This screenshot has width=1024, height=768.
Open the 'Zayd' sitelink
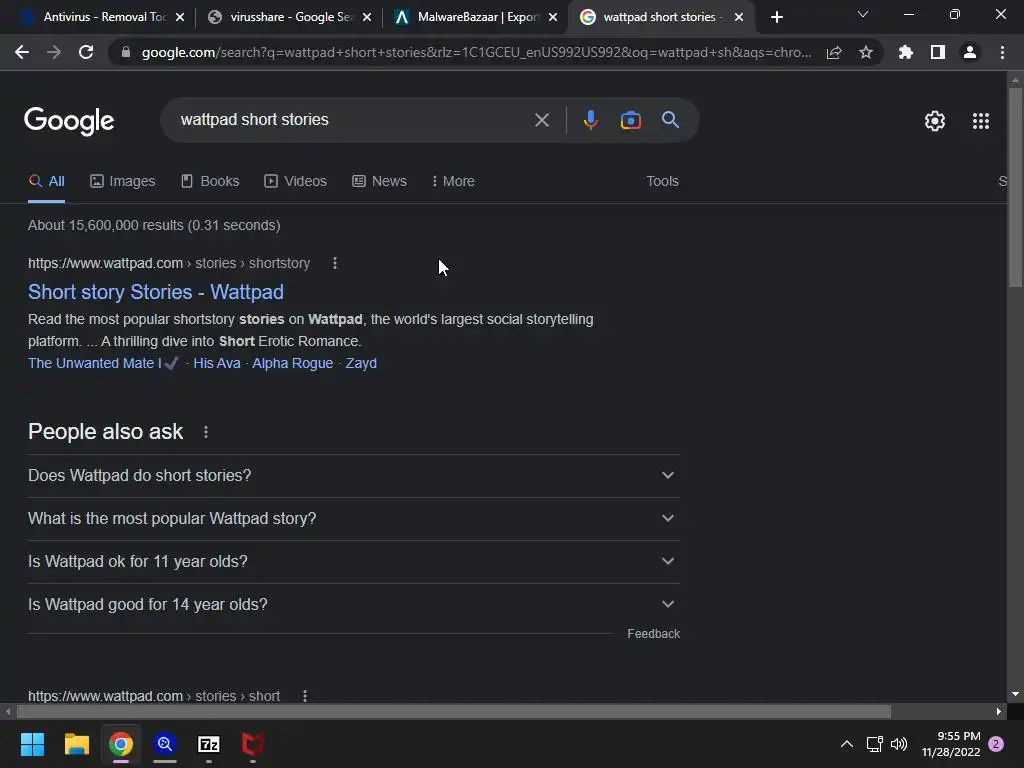click(361, 363)
